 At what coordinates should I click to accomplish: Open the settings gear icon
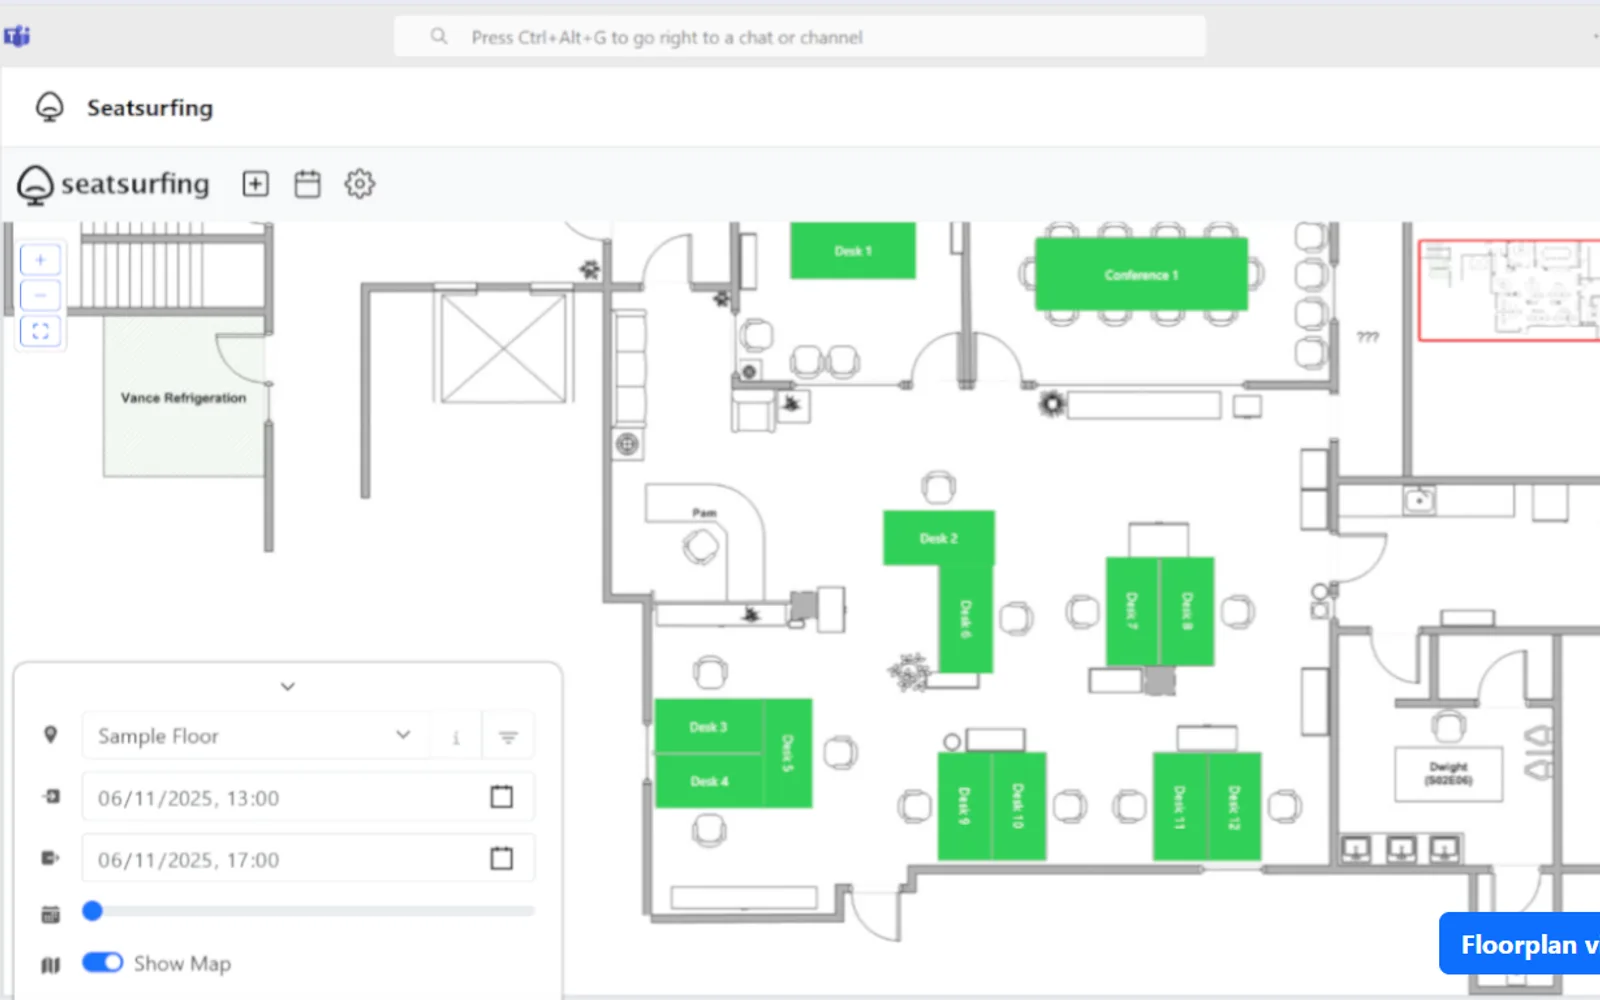pyautogui.click(x=360, y=184)
